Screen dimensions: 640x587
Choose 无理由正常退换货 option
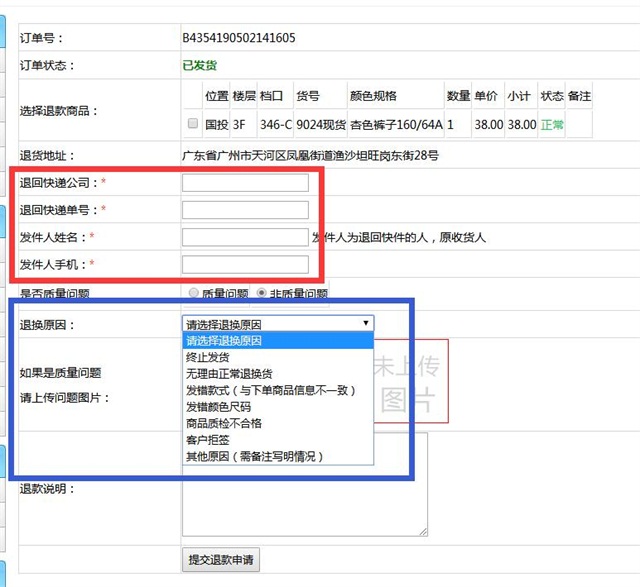coord(278,374)
